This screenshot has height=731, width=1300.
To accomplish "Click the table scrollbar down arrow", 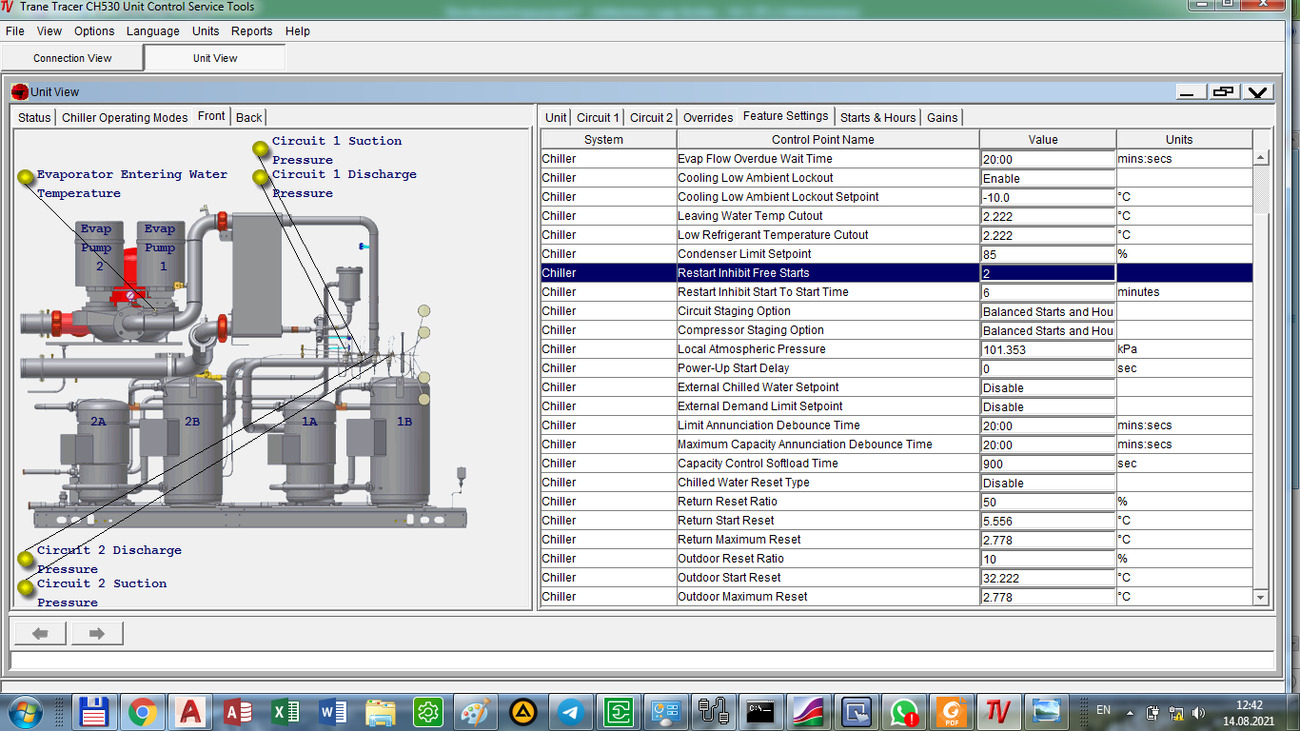I will [1260, 597].
